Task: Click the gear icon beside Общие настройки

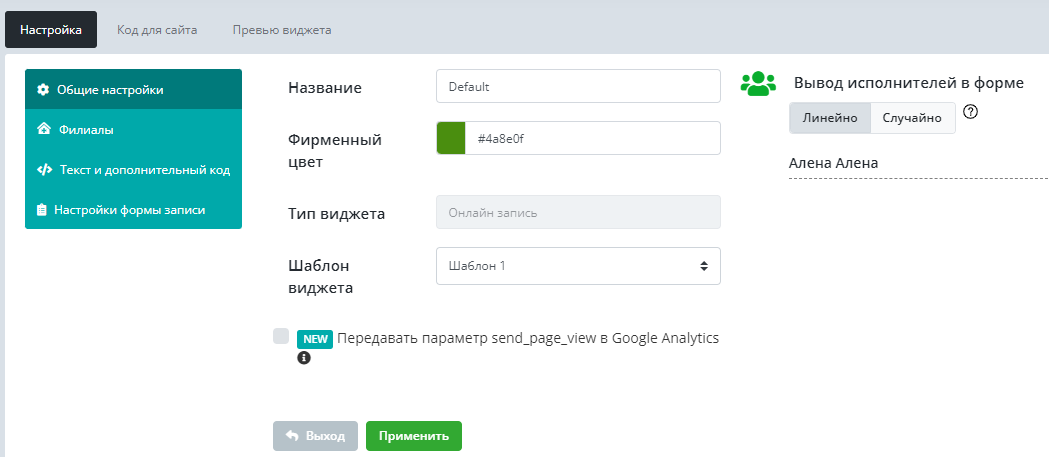Action: pos(43,90)
